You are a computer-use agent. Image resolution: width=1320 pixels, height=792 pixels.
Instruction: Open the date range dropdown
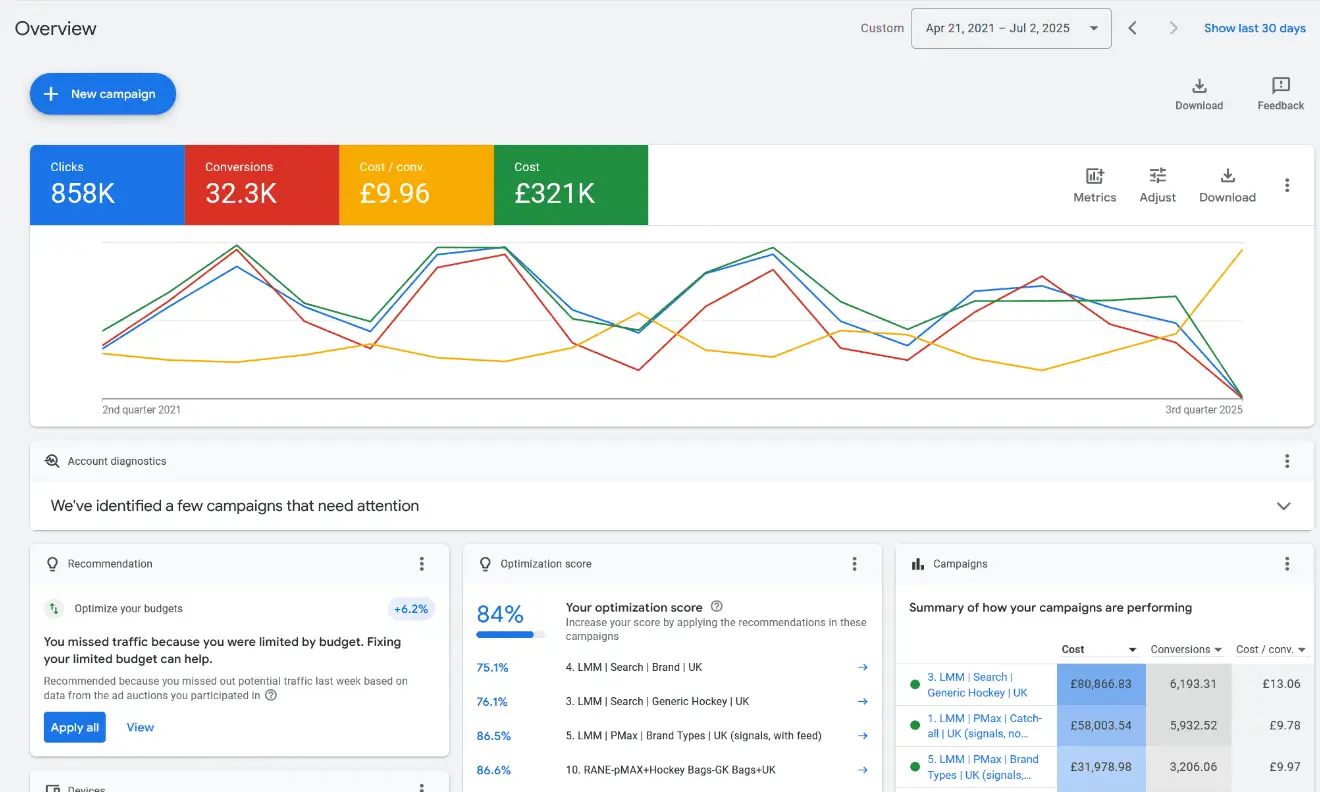click(x=1011, y=28)
